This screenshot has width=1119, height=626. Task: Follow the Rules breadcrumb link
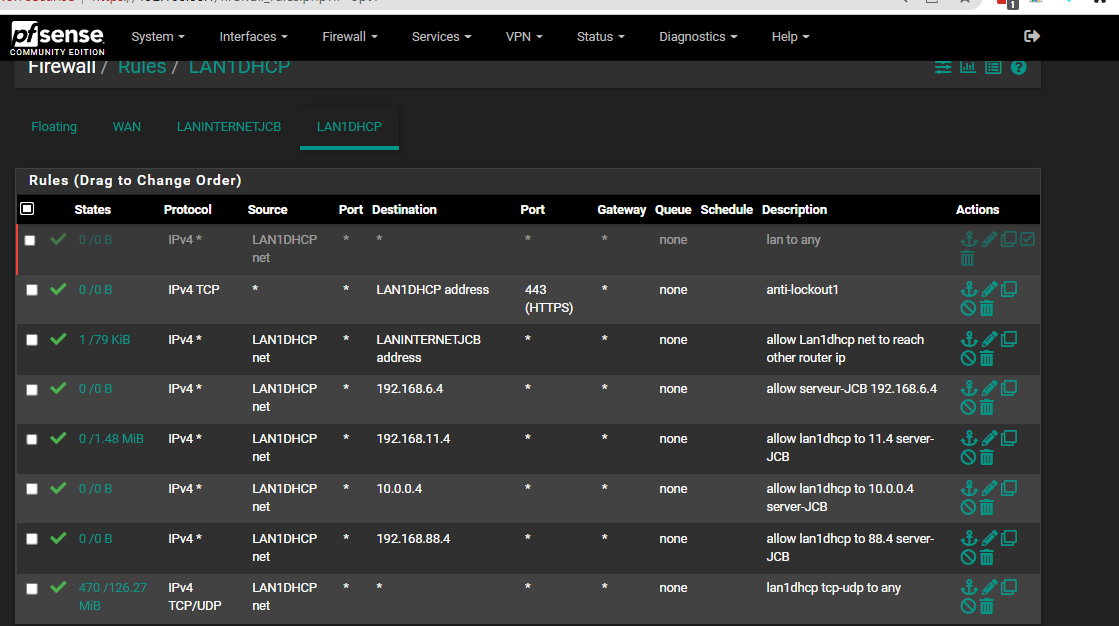142,67
